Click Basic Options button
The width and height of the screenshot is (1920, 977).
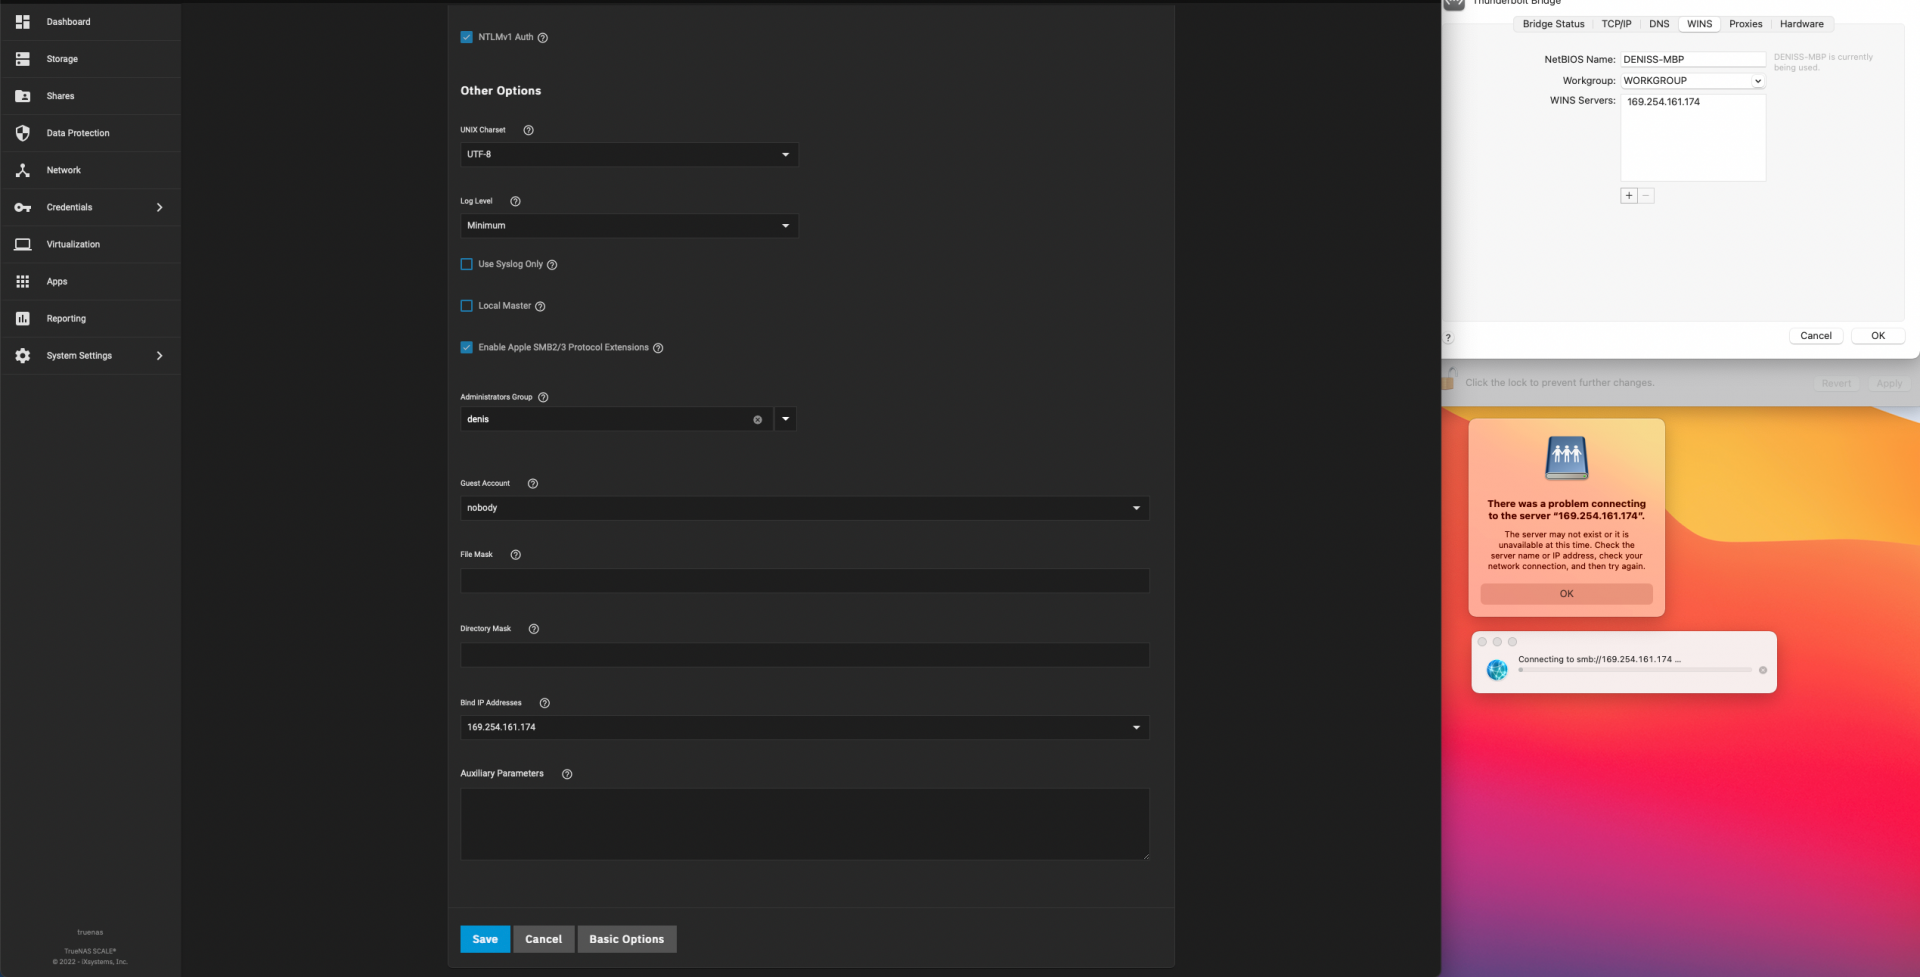point(626,939)
